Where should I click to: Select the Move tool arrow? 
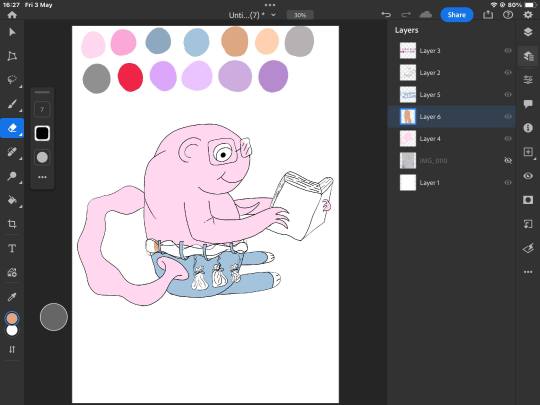point(12,32)
